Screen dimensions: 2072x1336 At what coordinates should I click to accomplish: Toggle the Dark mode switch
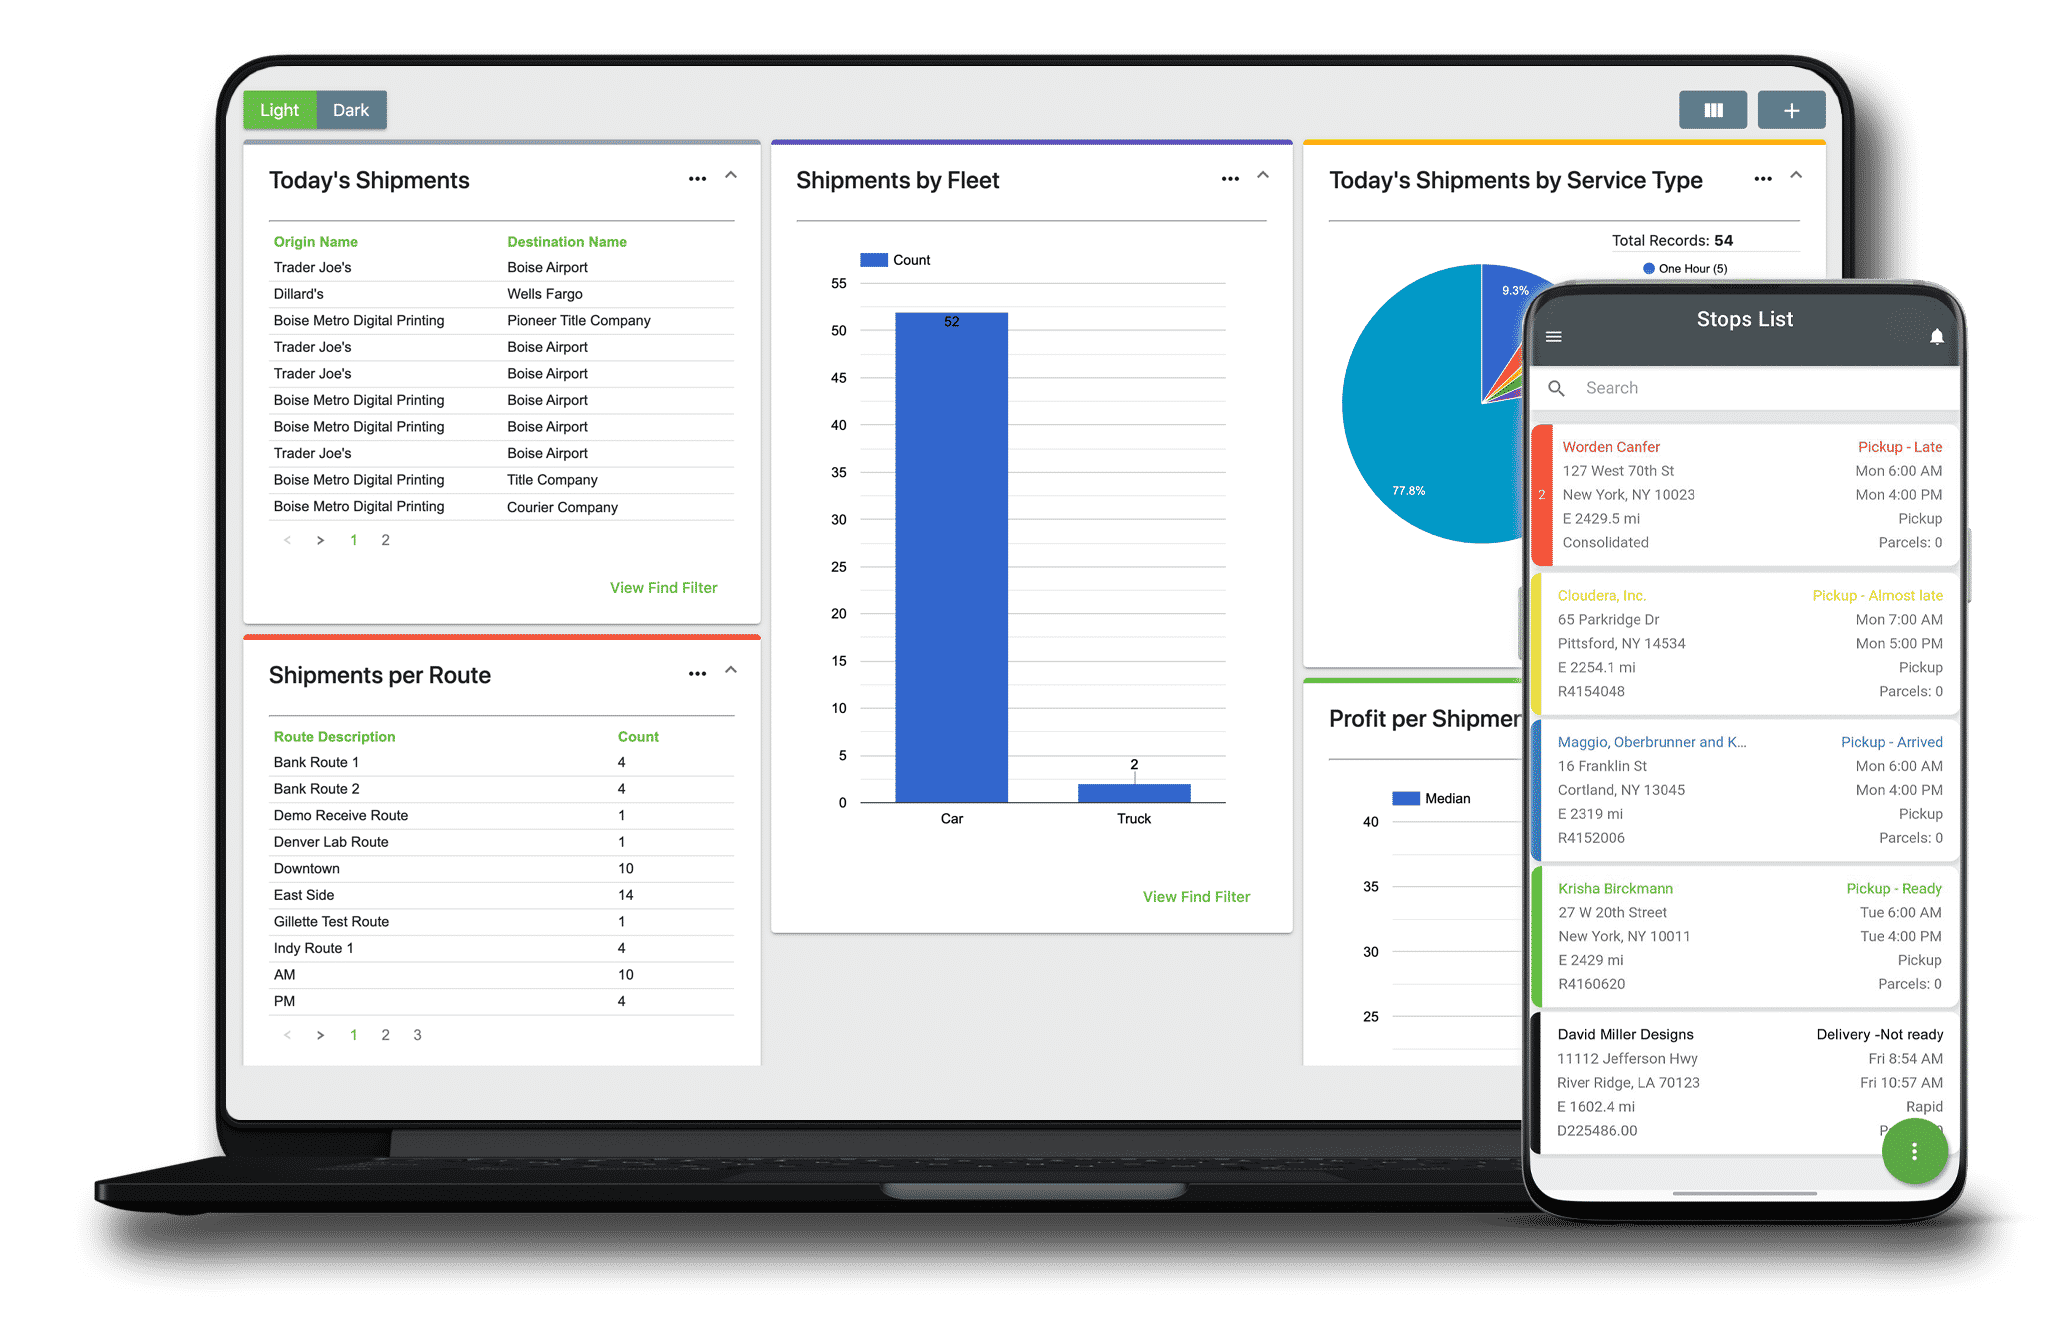click(349, 110)
